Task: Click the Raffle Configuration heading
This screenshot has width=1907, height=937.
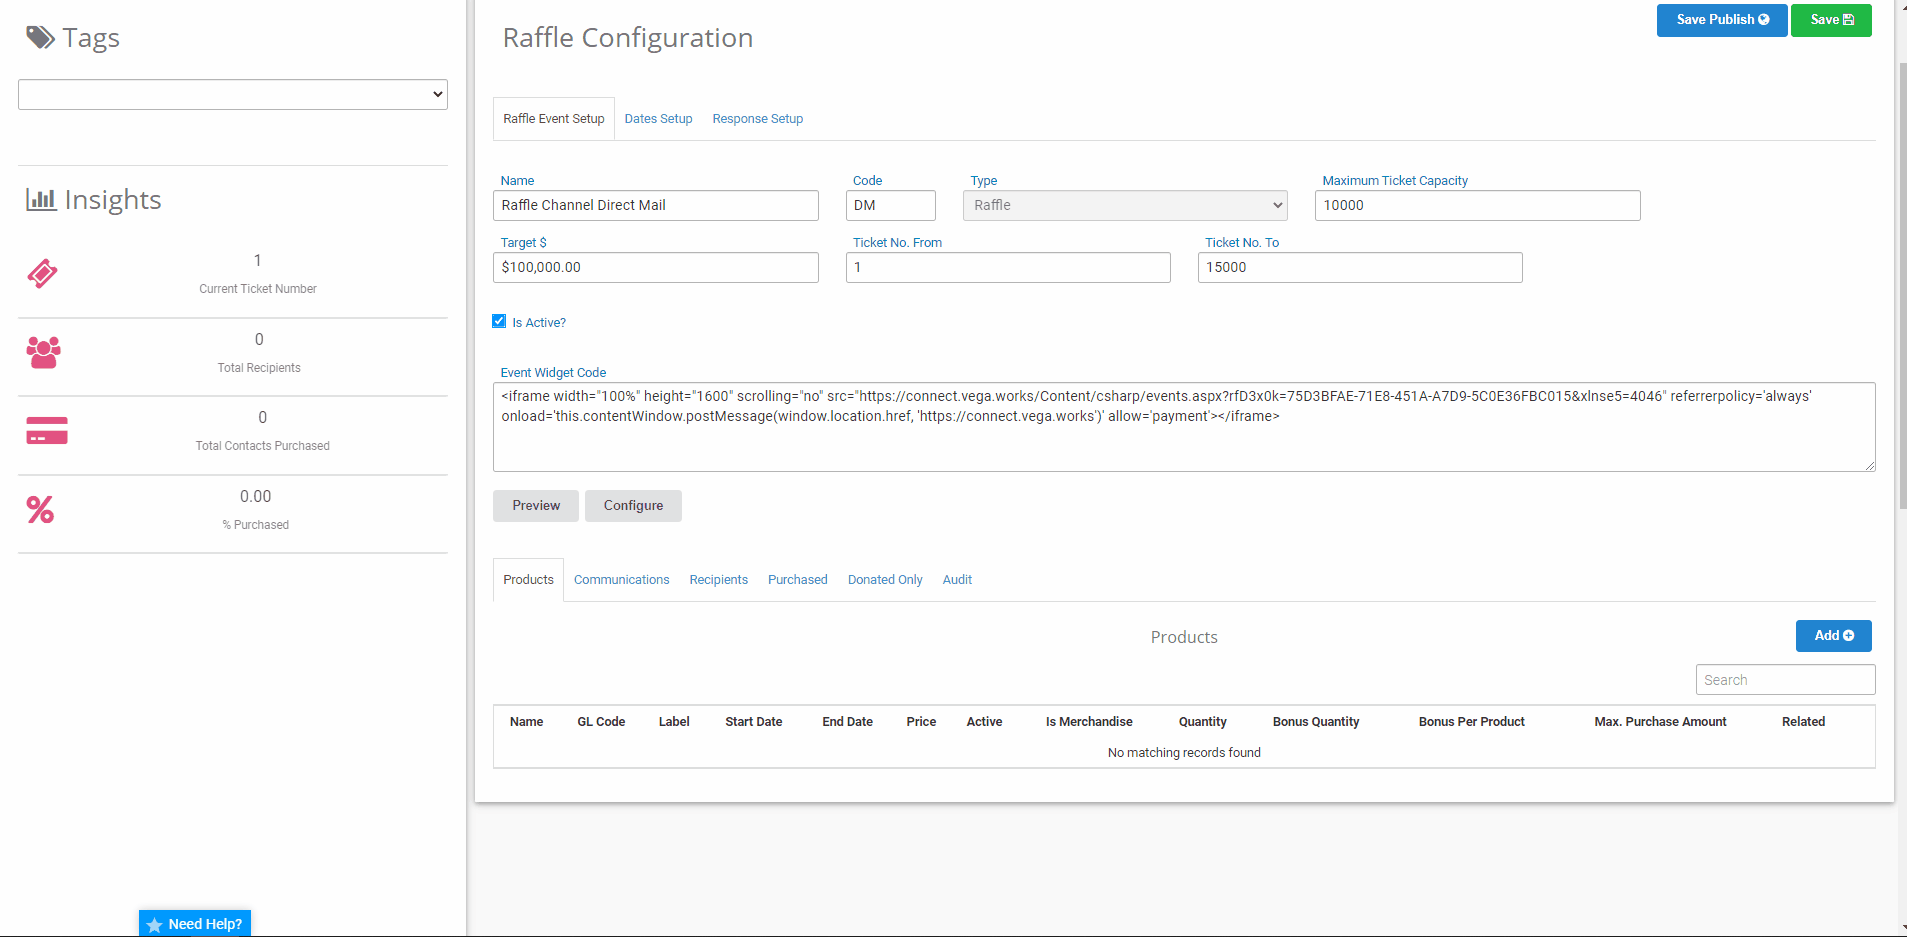Action: click(628, 38)
